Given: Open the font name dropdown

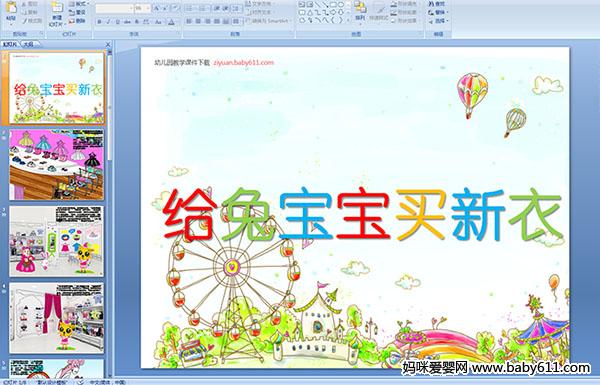Looking at the screenshot, I should point(131,8).
